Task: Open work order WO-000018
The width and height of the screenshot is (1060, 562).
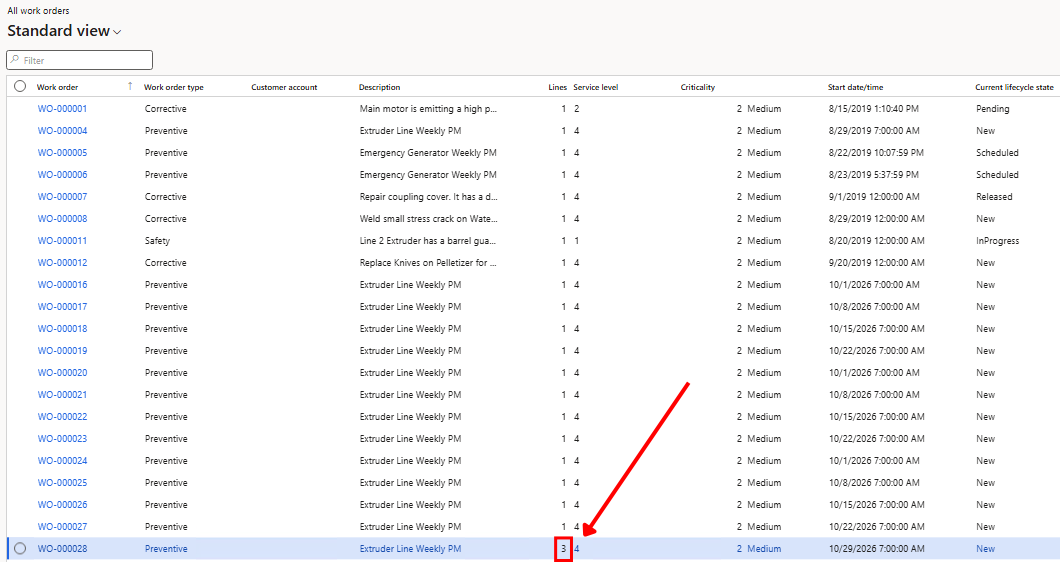Action: click(x=62, y=329)
